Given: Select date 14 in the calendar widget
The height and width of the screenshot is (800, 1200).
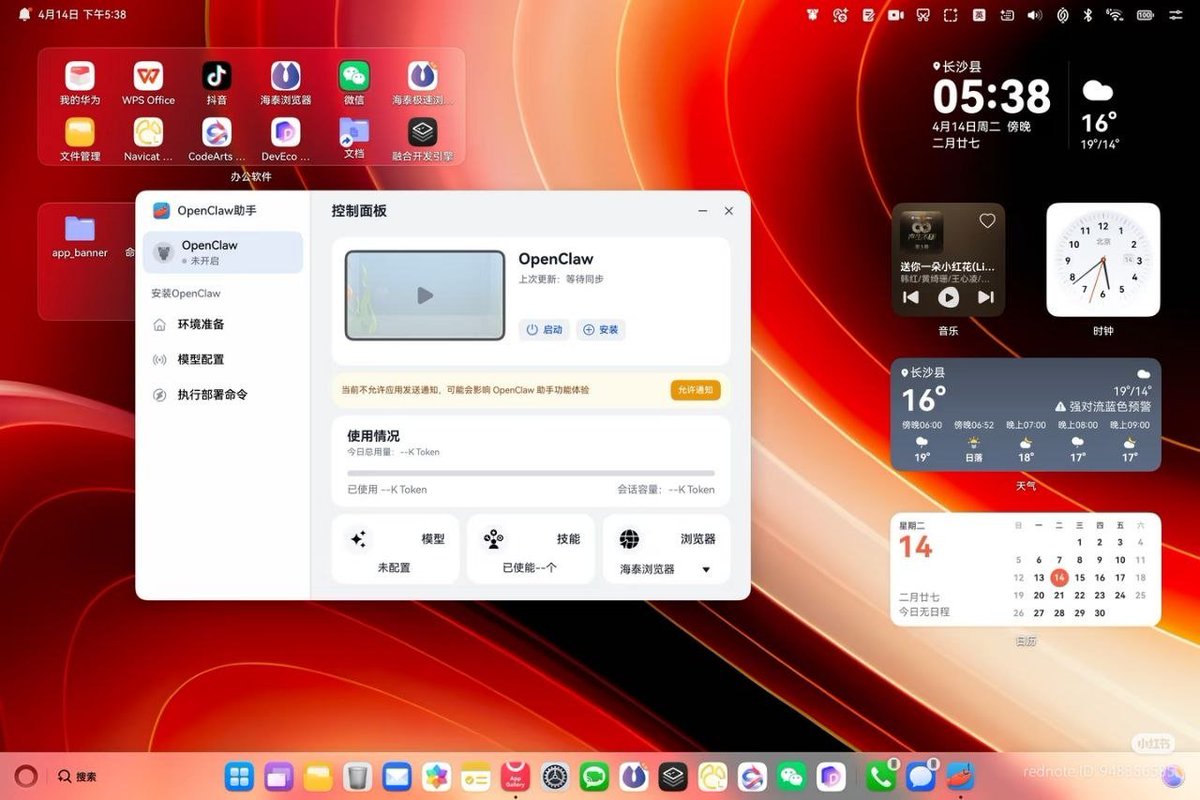Looking at the screenshot, I should 1059,578.
